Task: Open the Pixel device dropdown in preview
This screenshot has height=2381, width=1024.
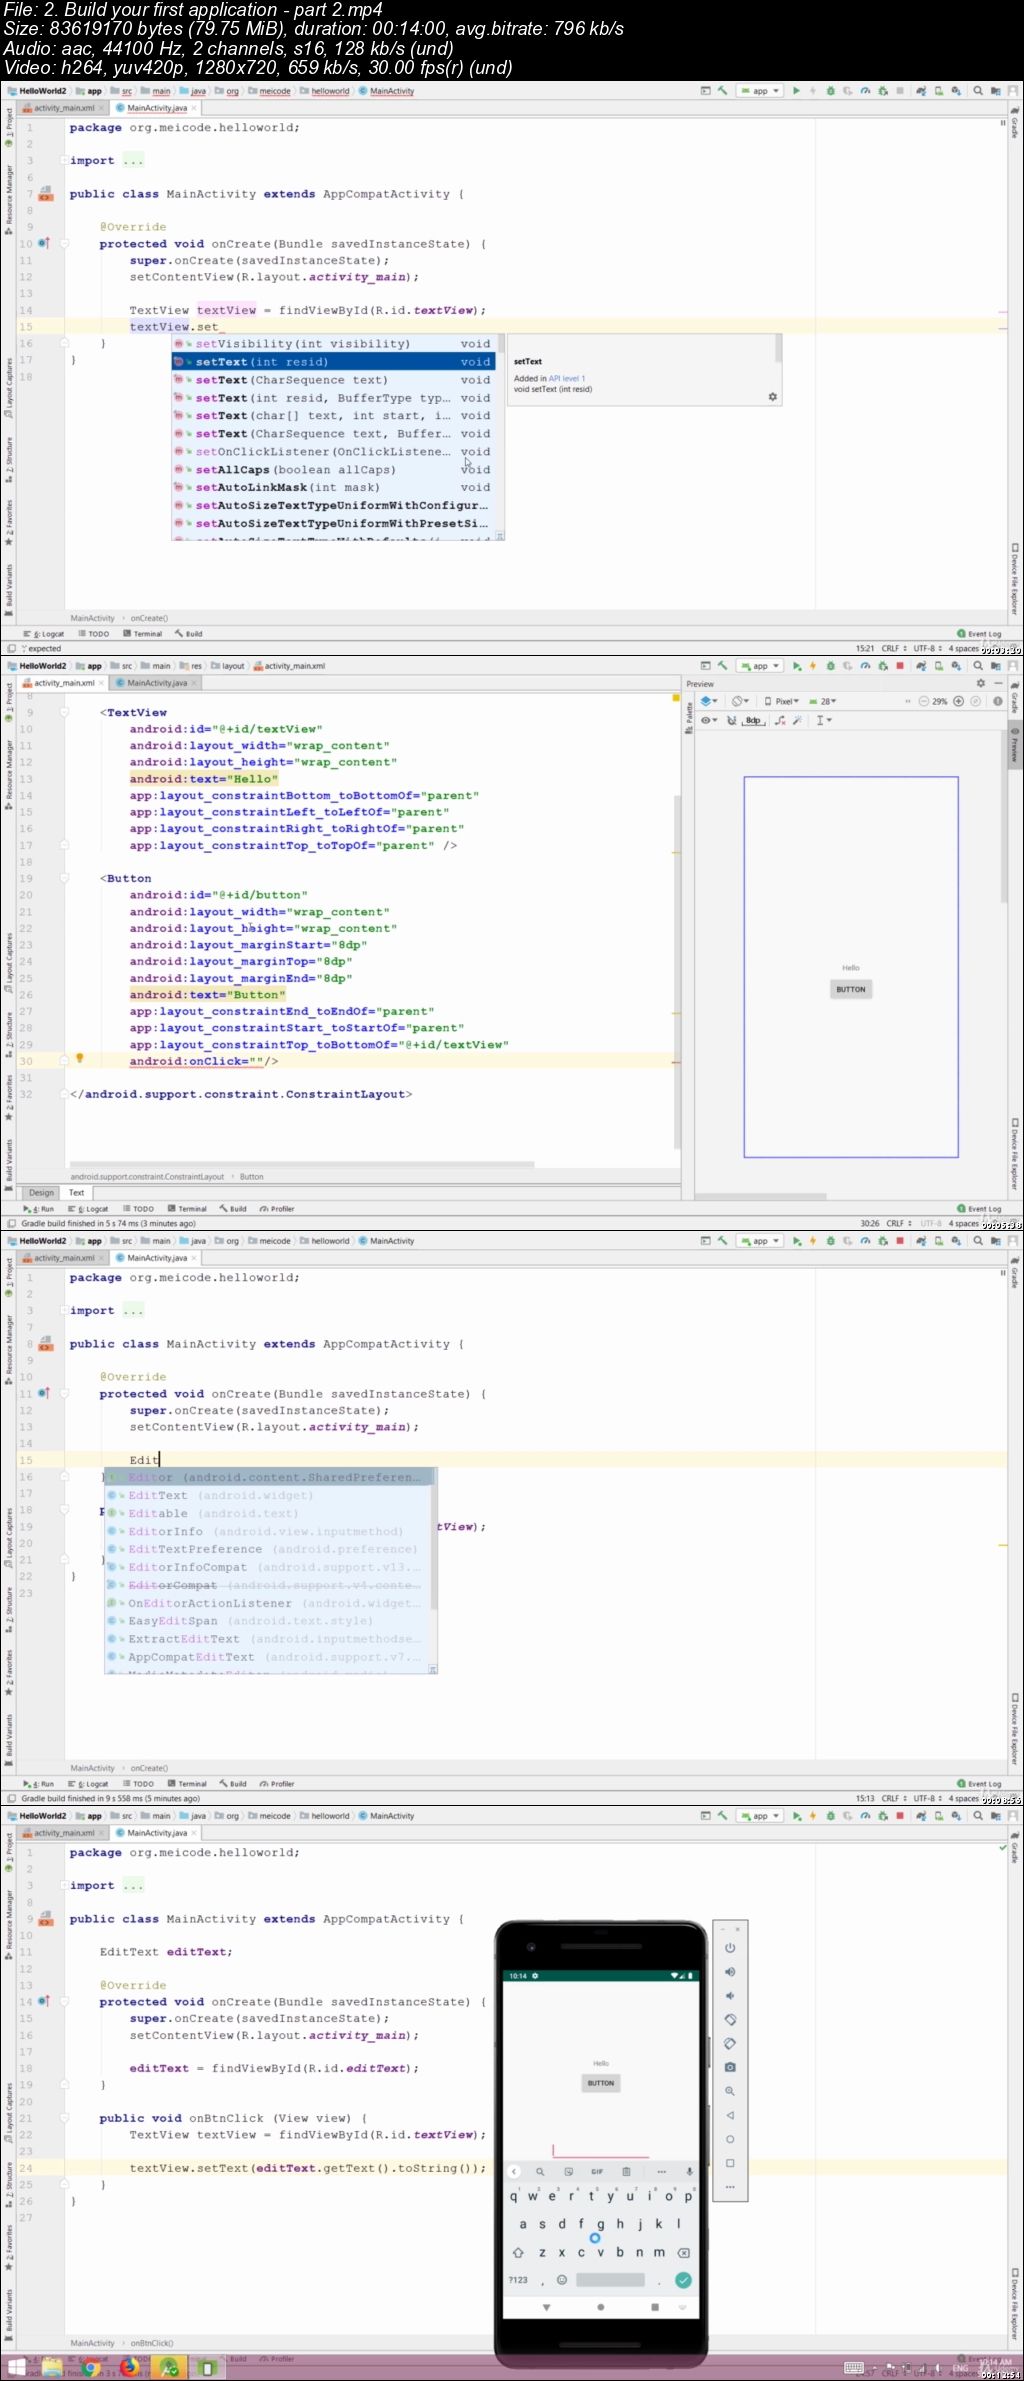Action: pos(782,701)
